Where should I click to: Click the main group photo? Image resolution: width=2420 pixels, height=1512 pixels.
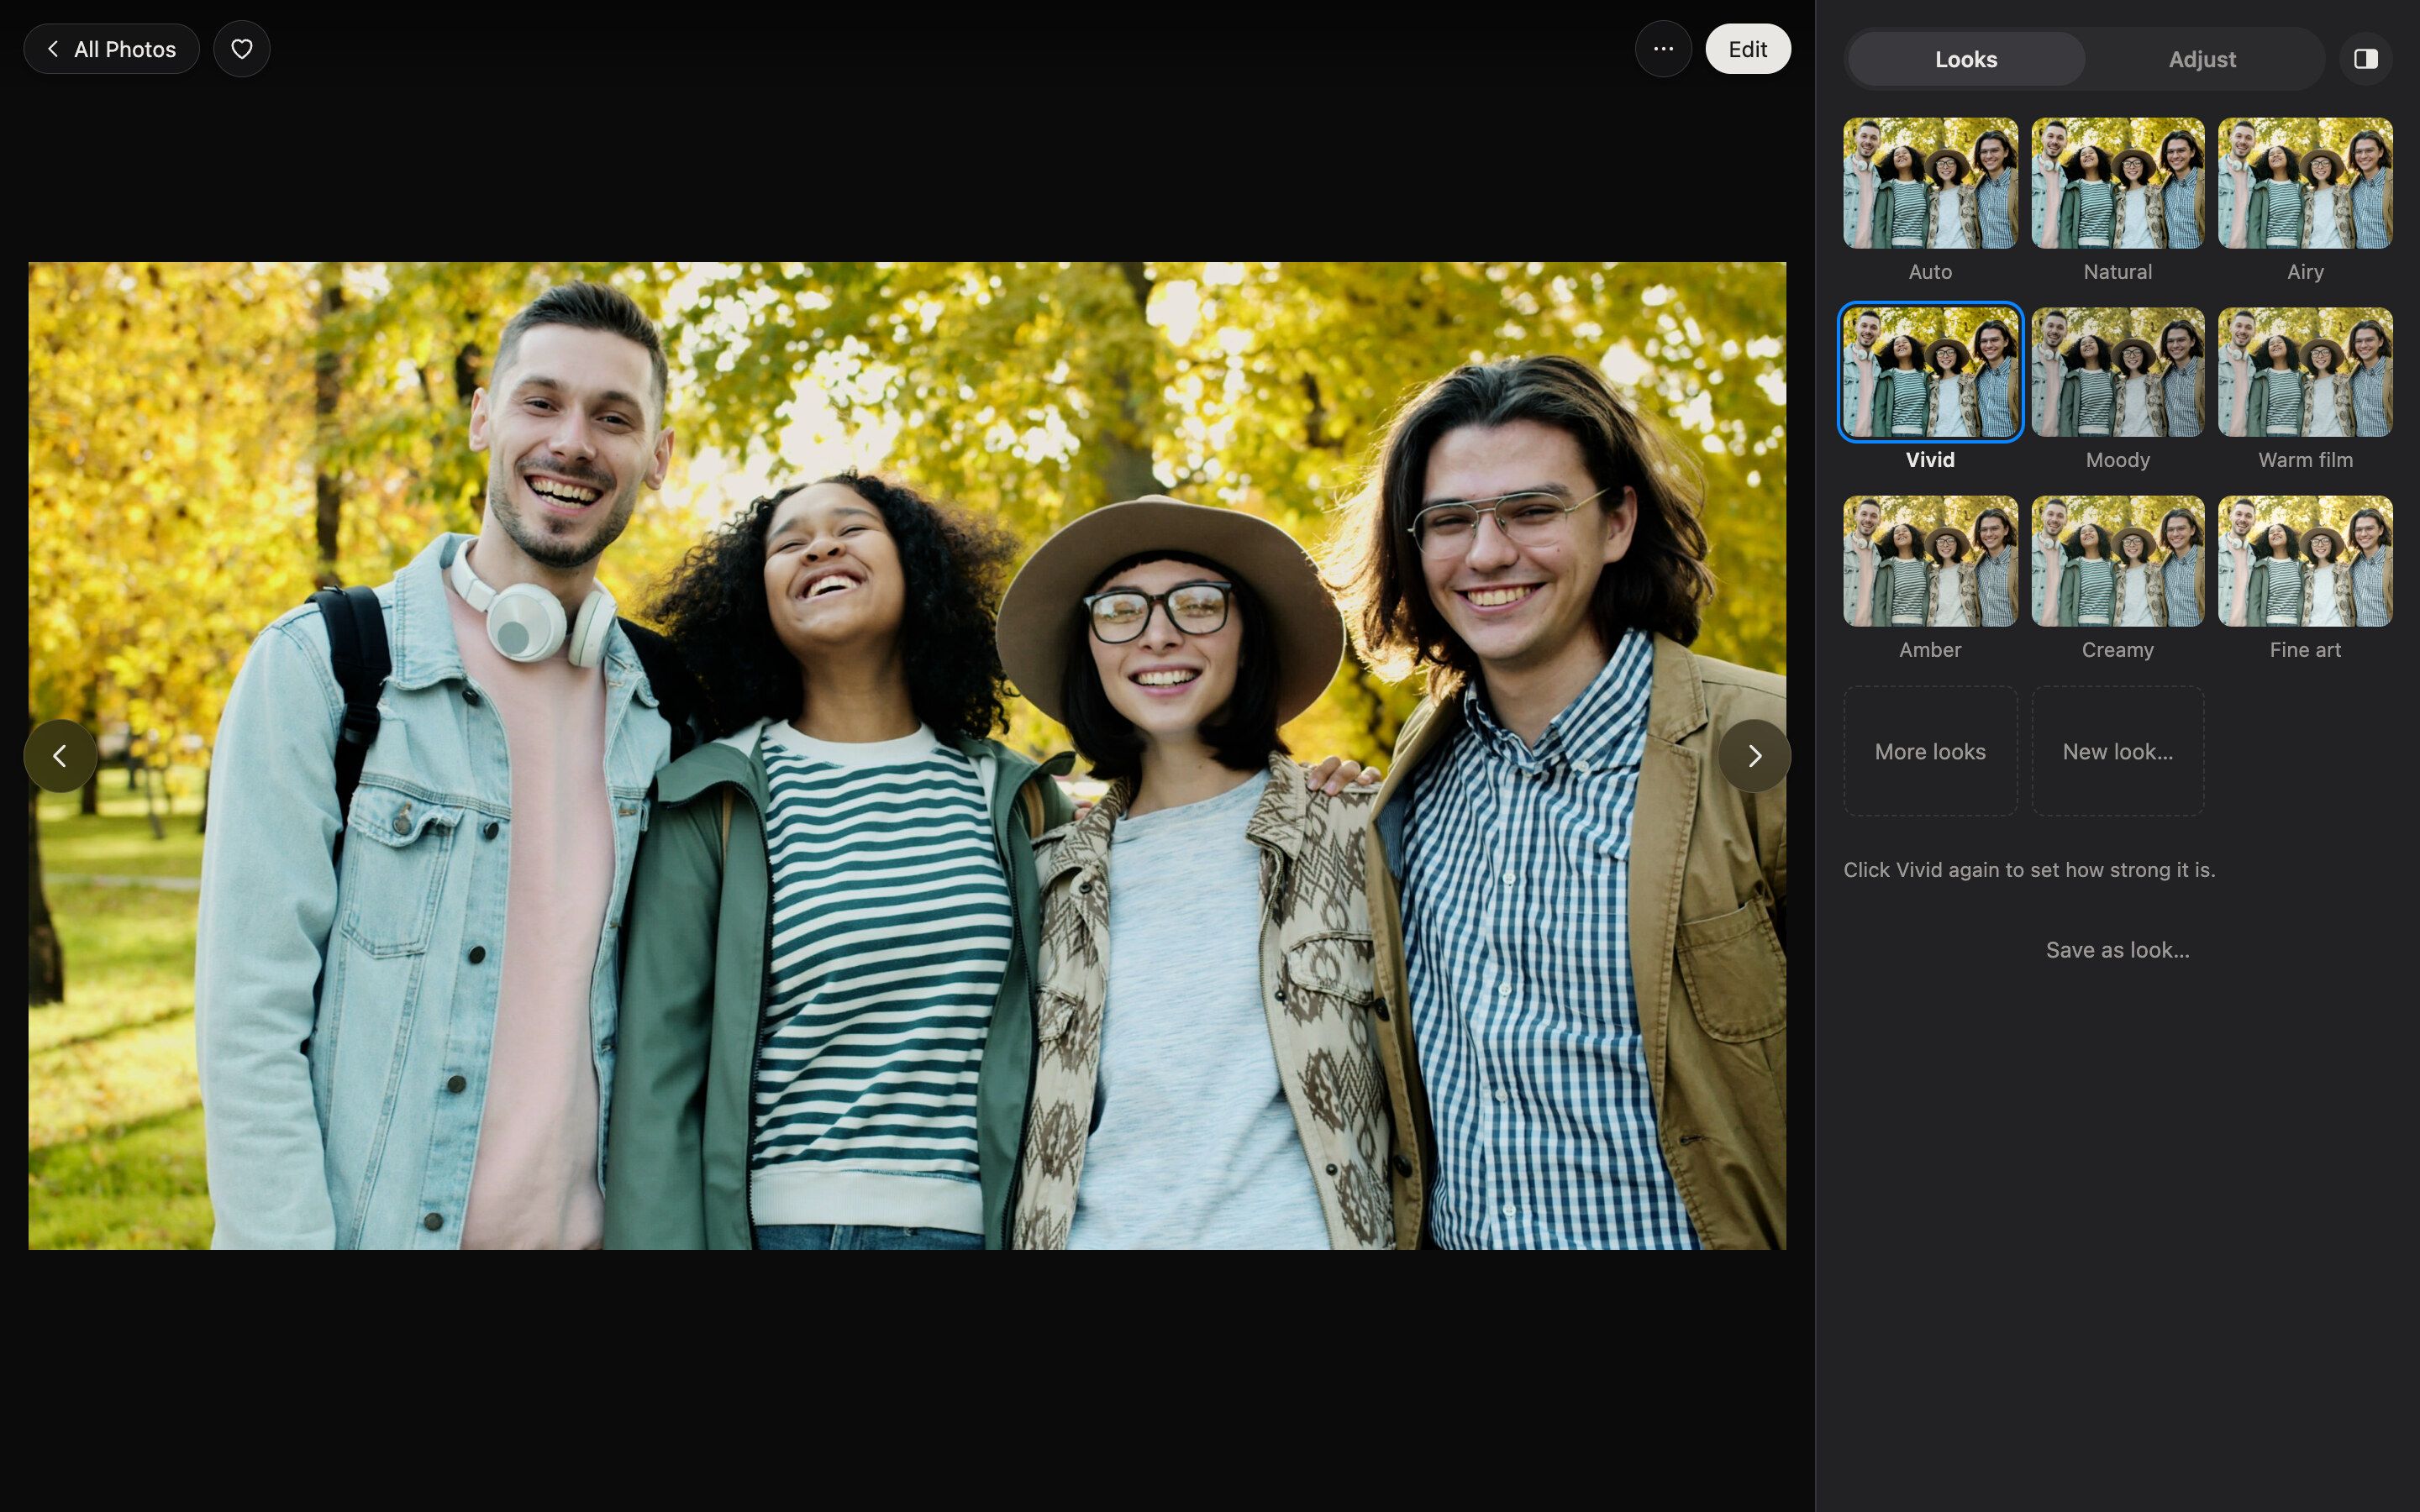(907, 756)
